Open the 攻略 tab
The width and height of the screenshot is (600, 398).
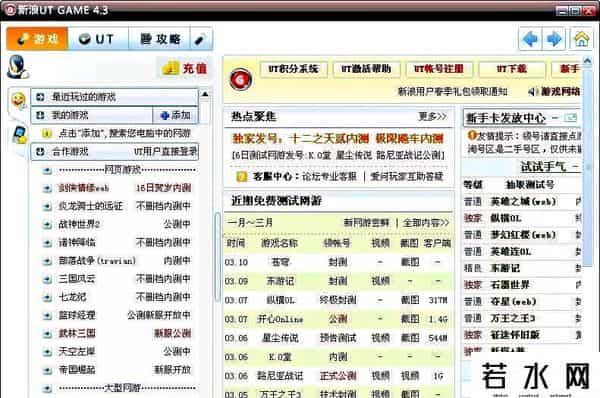coord(159,39)
